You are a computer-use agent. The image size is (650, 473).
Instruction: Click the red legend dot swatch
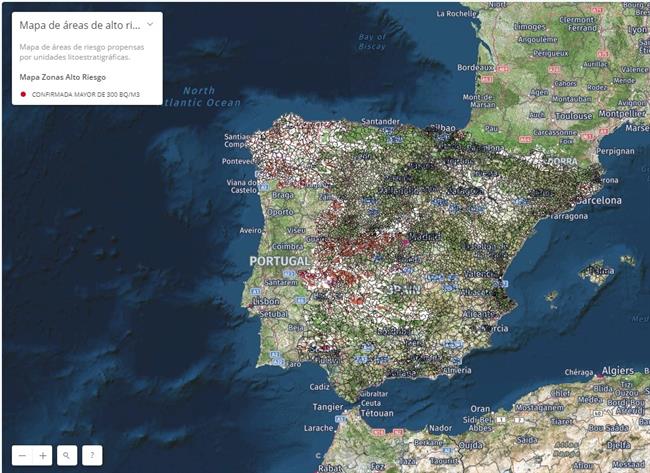(23, 94)
